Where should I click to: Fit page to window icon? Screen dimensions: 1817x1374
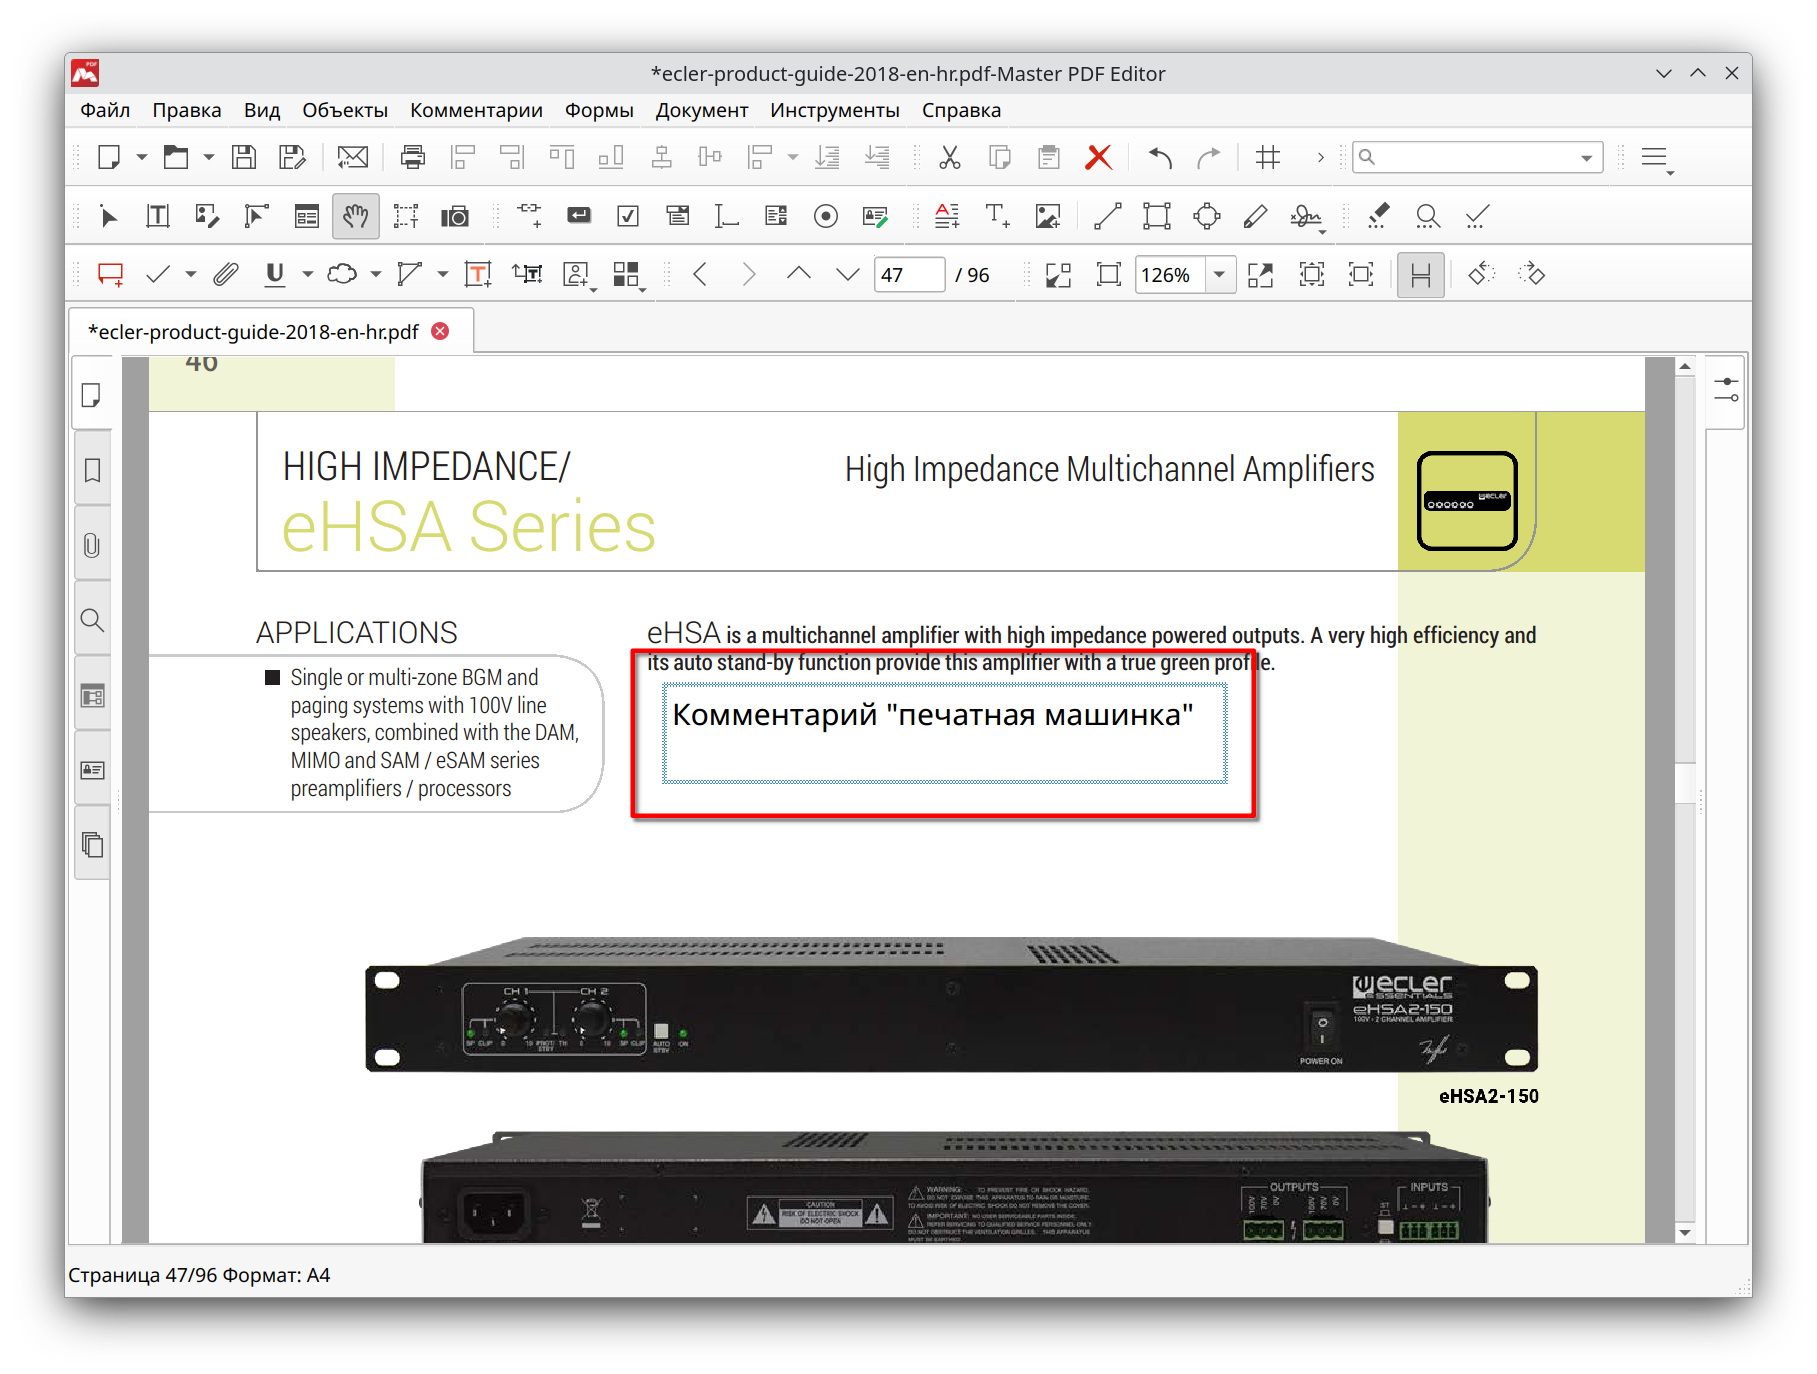click(x=1109, y=274)
